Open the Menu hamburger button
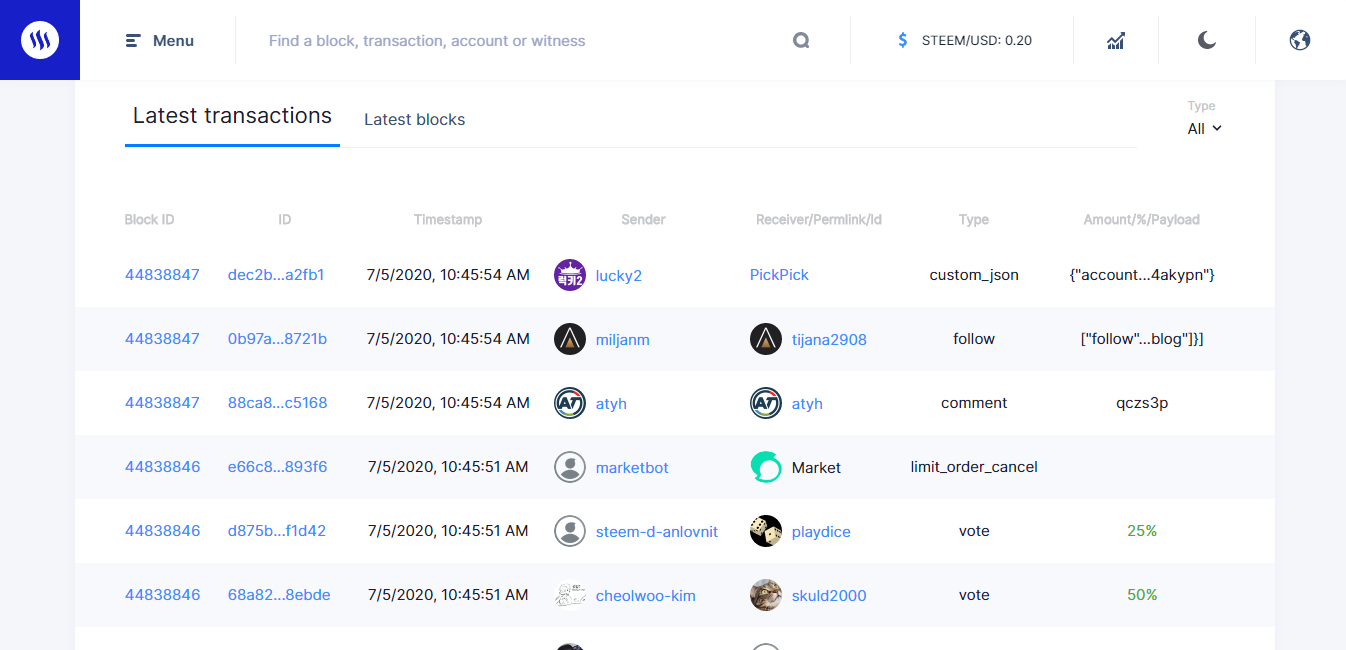The height and width of the screenshot is (650, 1346). [159, 41]
